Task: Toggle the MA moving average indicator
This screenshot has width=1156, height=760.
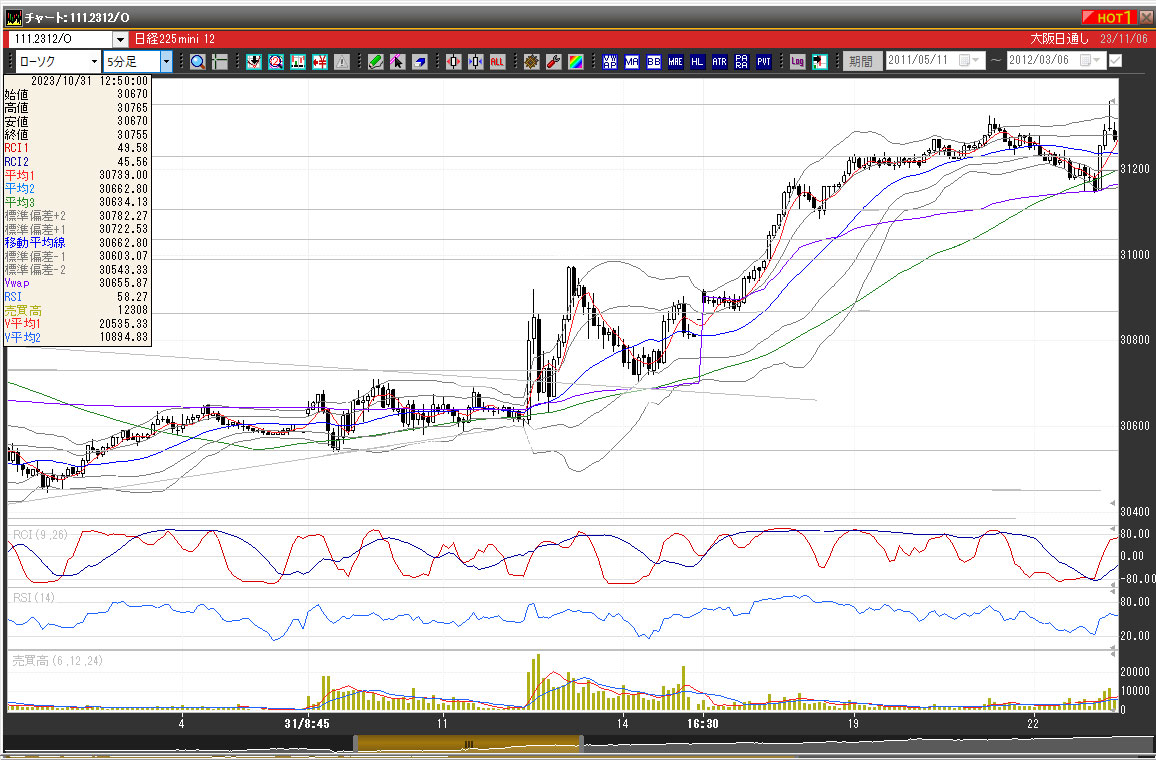Action: [632, 62]
